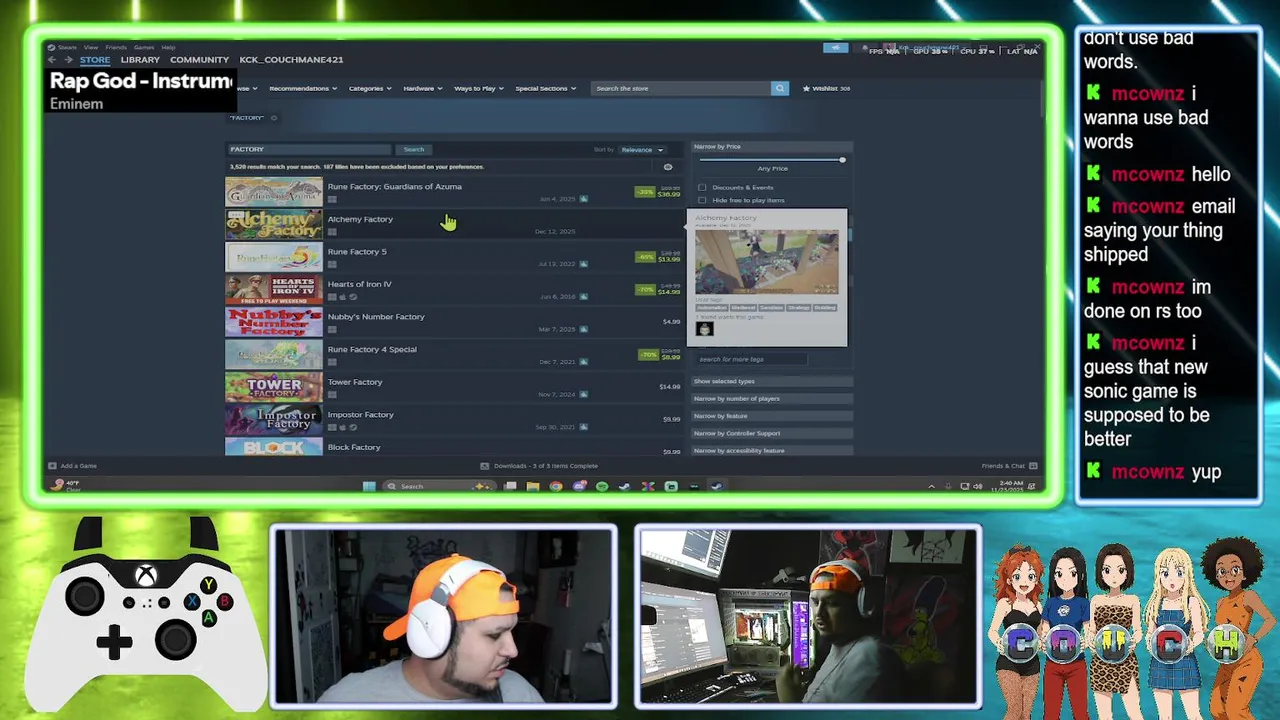
Task: Click Add a Game plus icon
Action: click(x=52, y=466)
